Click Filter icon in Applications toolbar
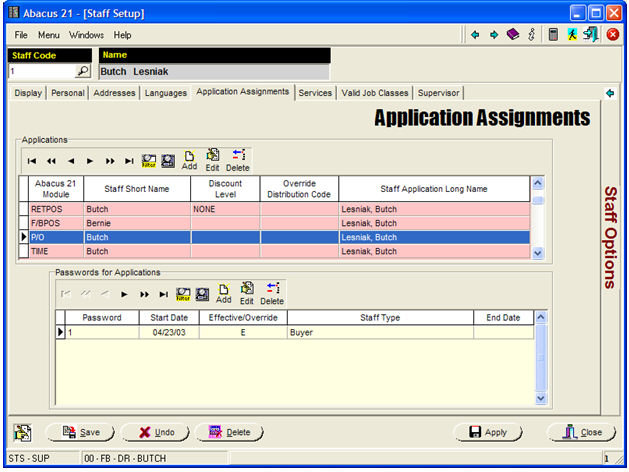The image size is (629, 472). pos(149,160)
